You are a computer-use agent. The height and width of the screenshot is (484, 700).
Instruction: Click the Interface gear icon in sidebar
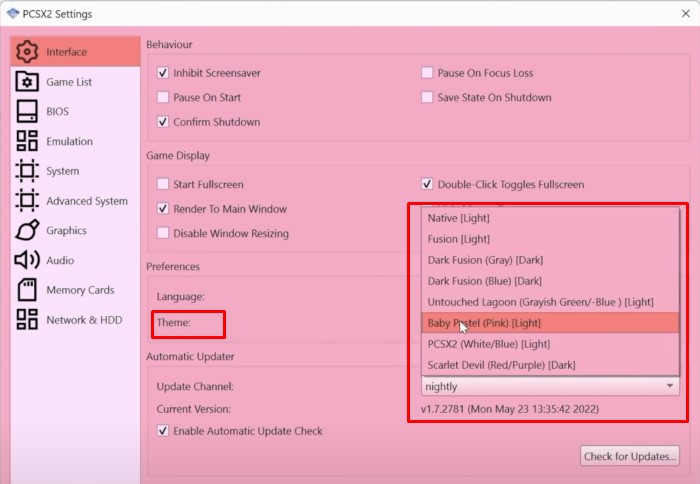click(x=27, y=52)
